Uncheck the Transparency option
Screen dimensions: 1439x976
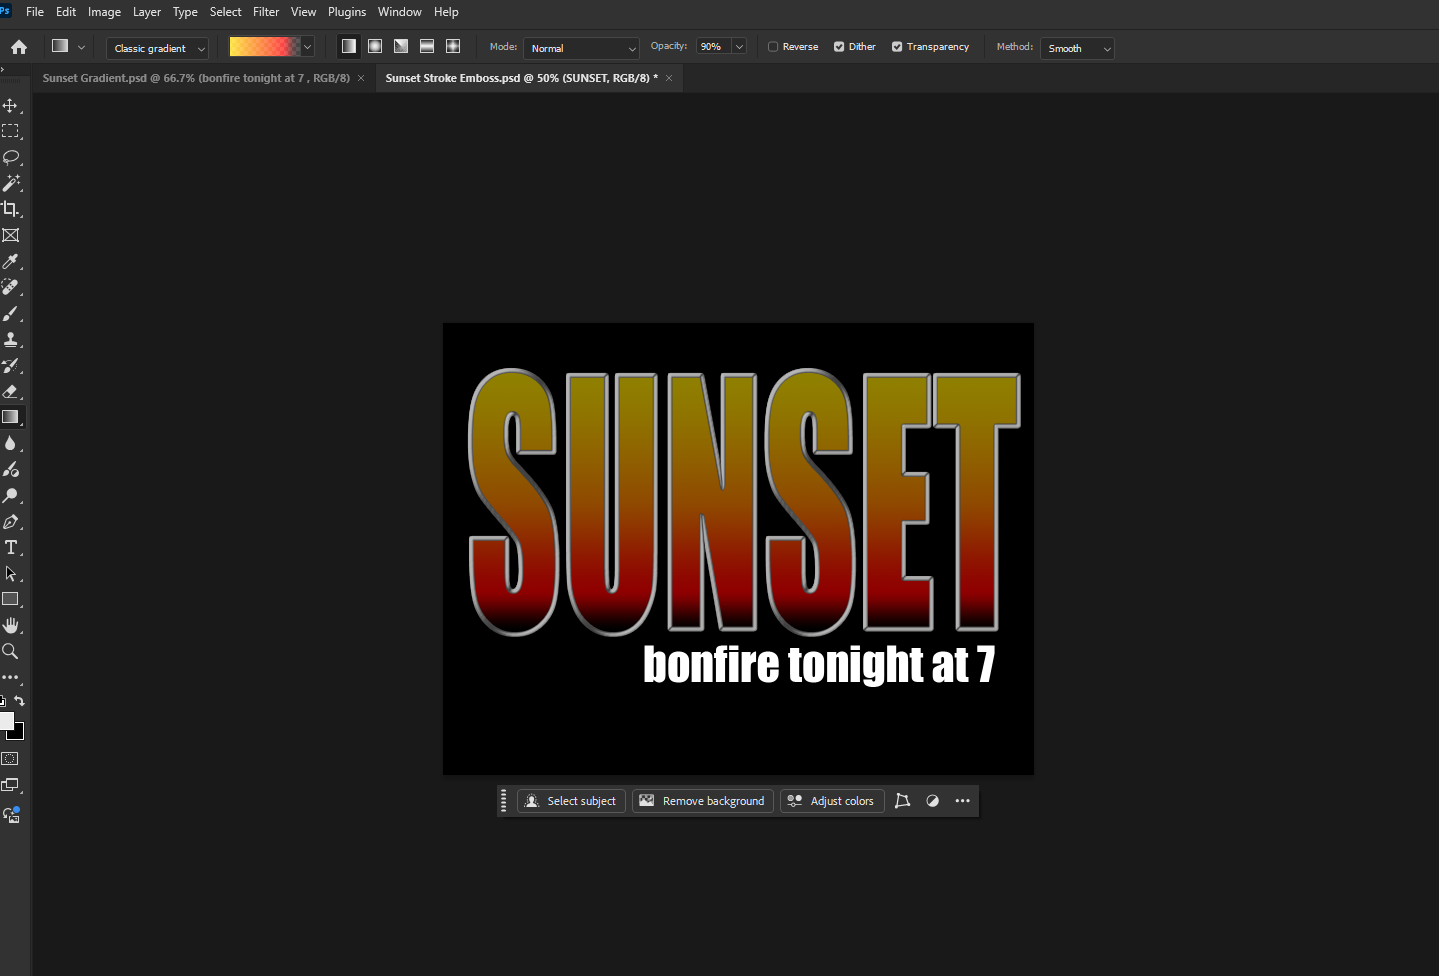[896, 46]
